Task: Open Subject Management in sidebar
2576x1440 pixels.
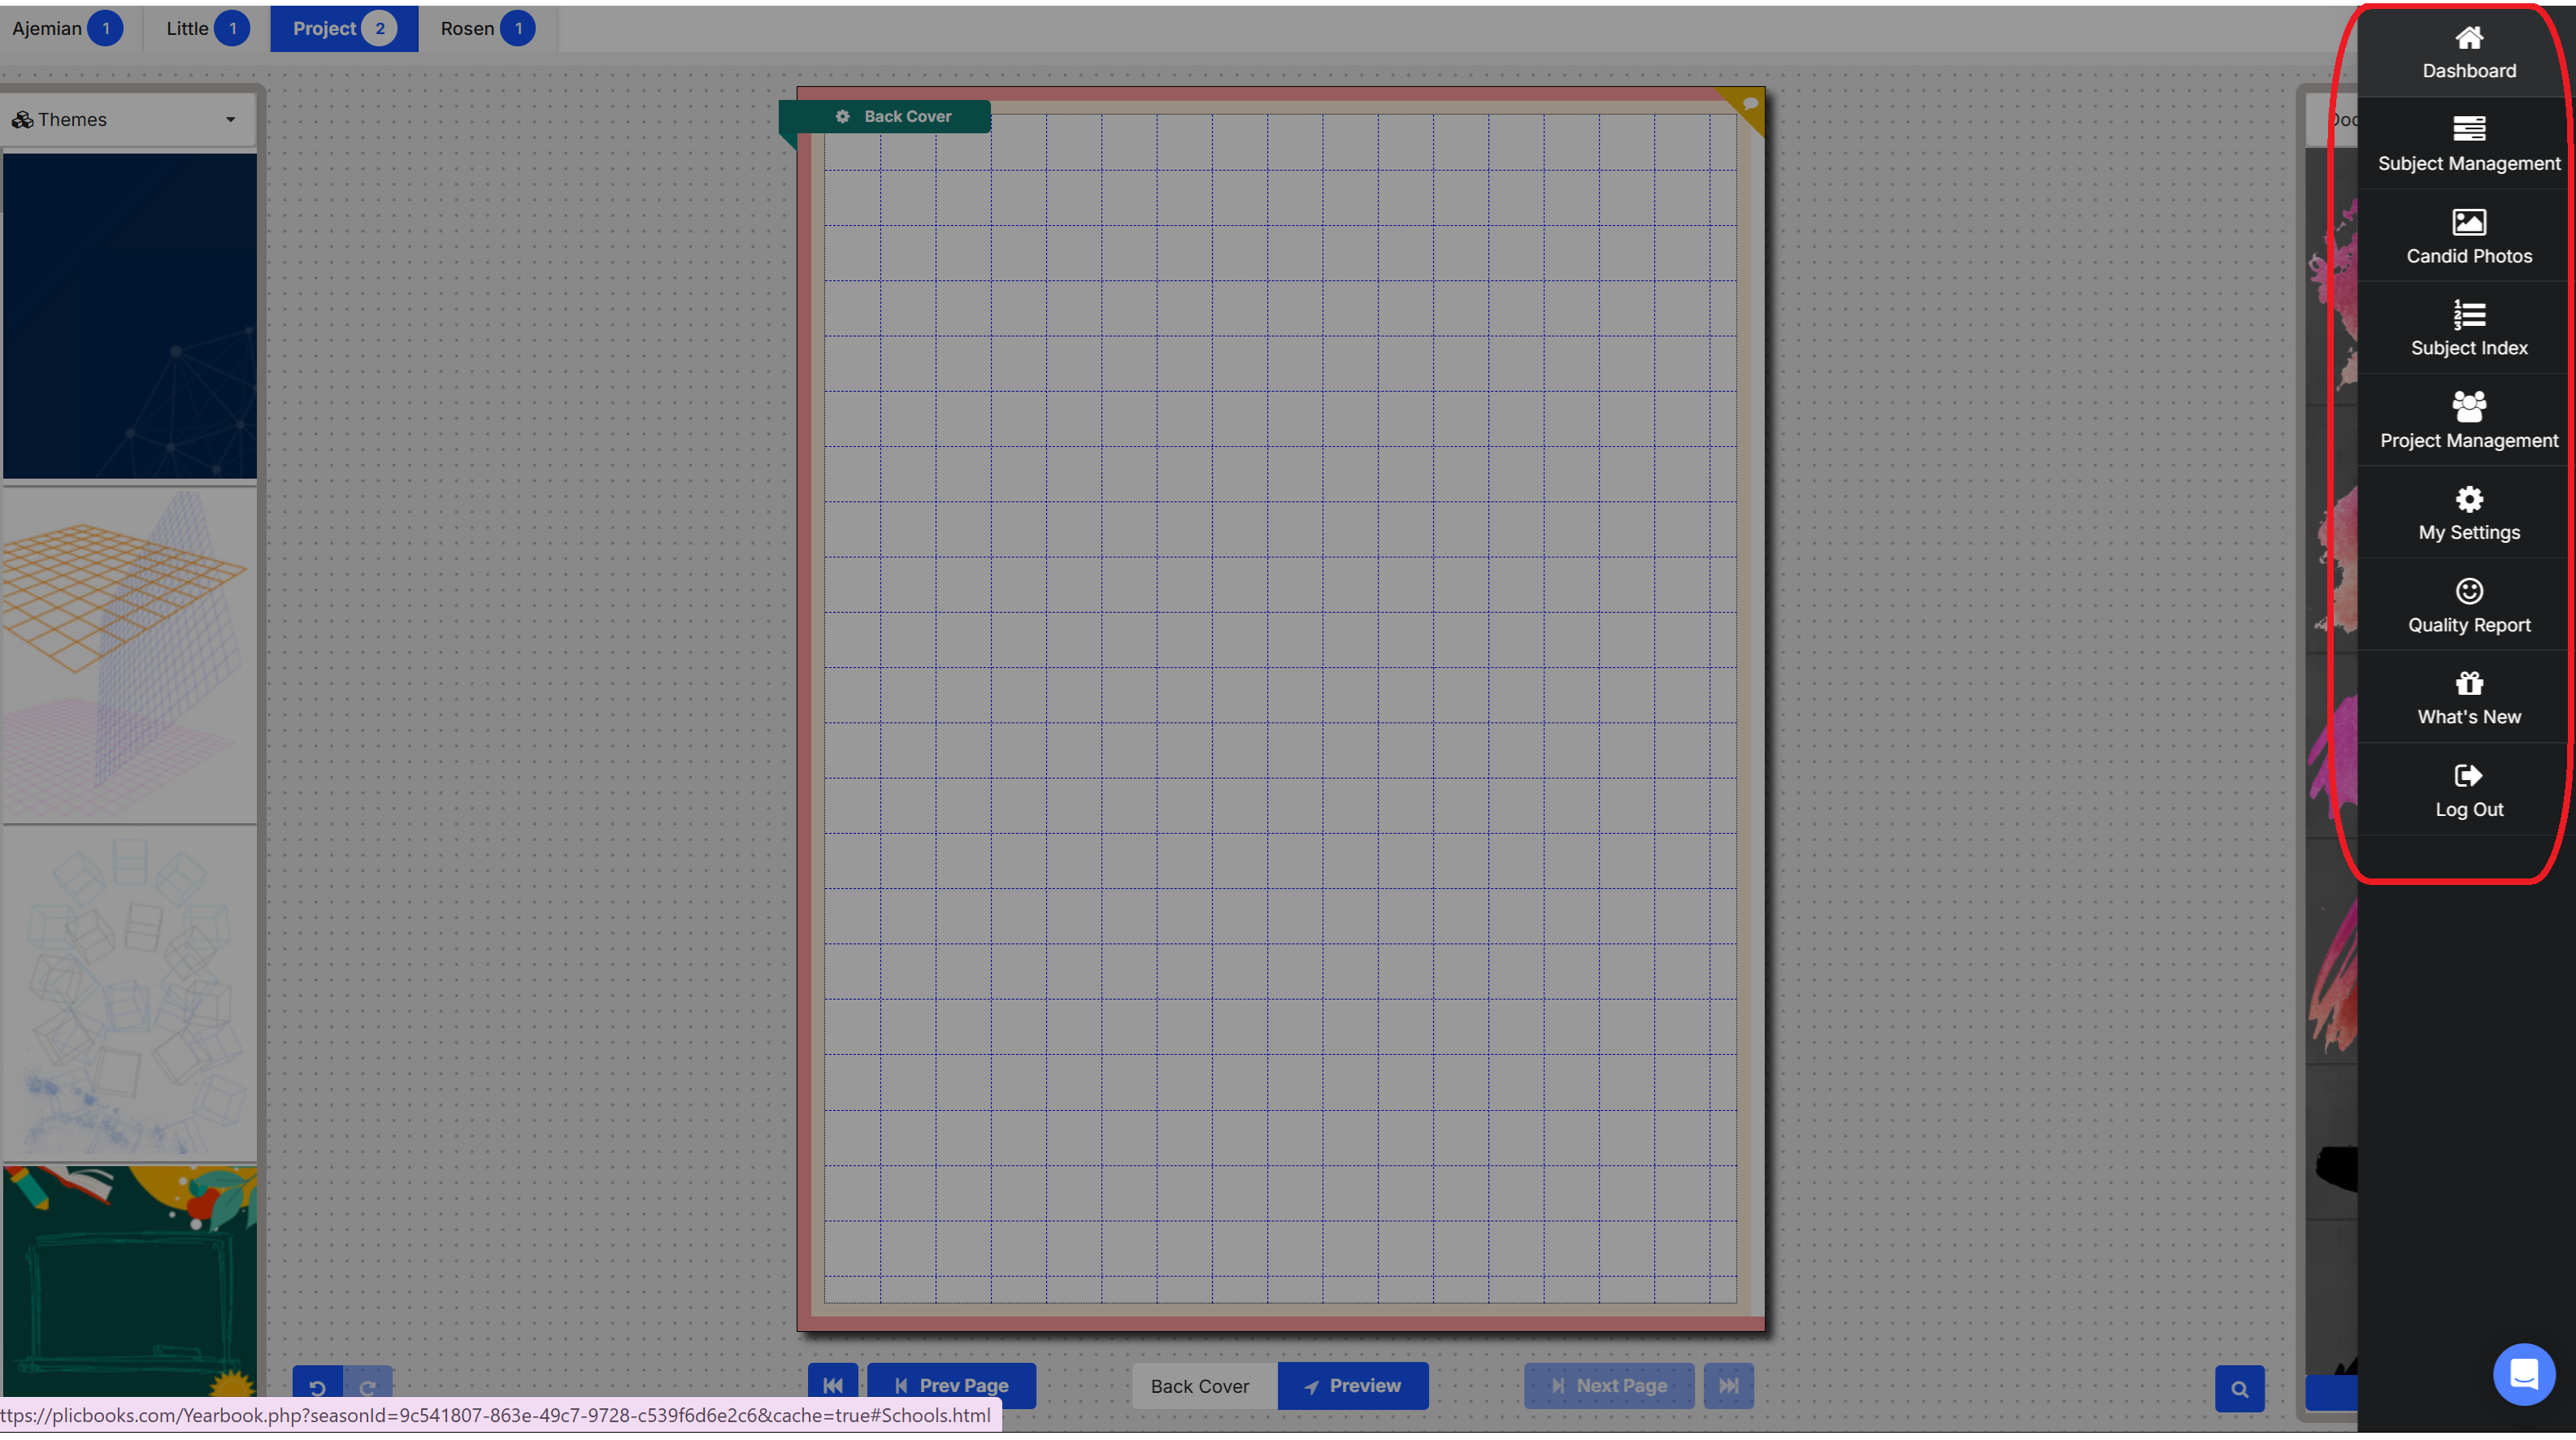Action: pos(2468,144)
